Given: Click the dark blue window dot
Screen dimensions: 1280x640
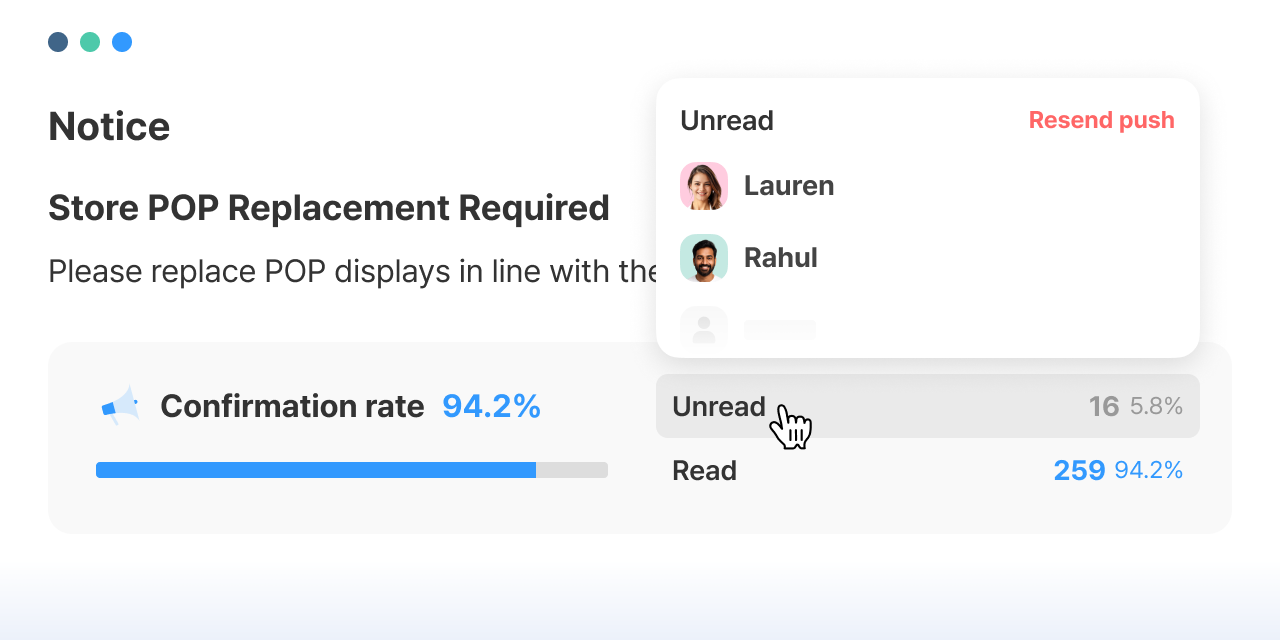Looking at the screenshot, I should (x=58, y=42).
